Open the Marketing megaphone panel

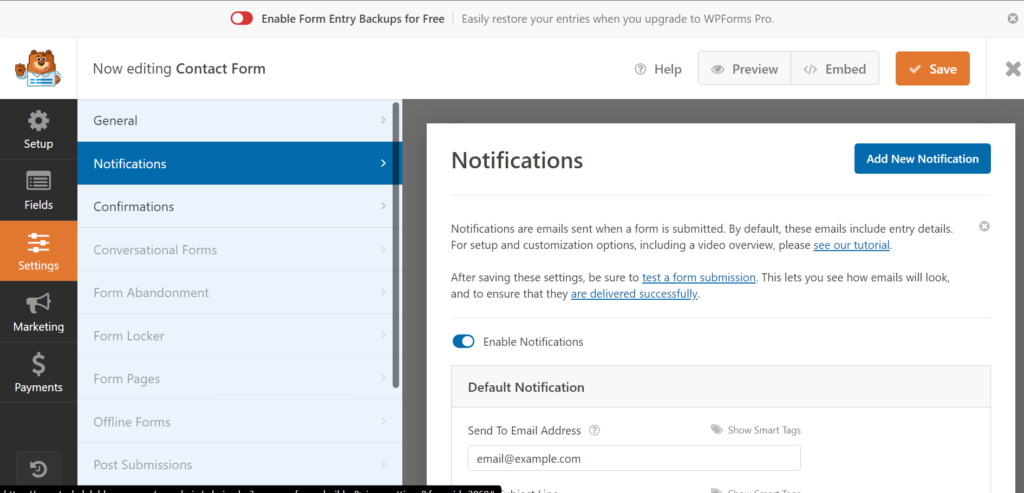pos(39,311)
